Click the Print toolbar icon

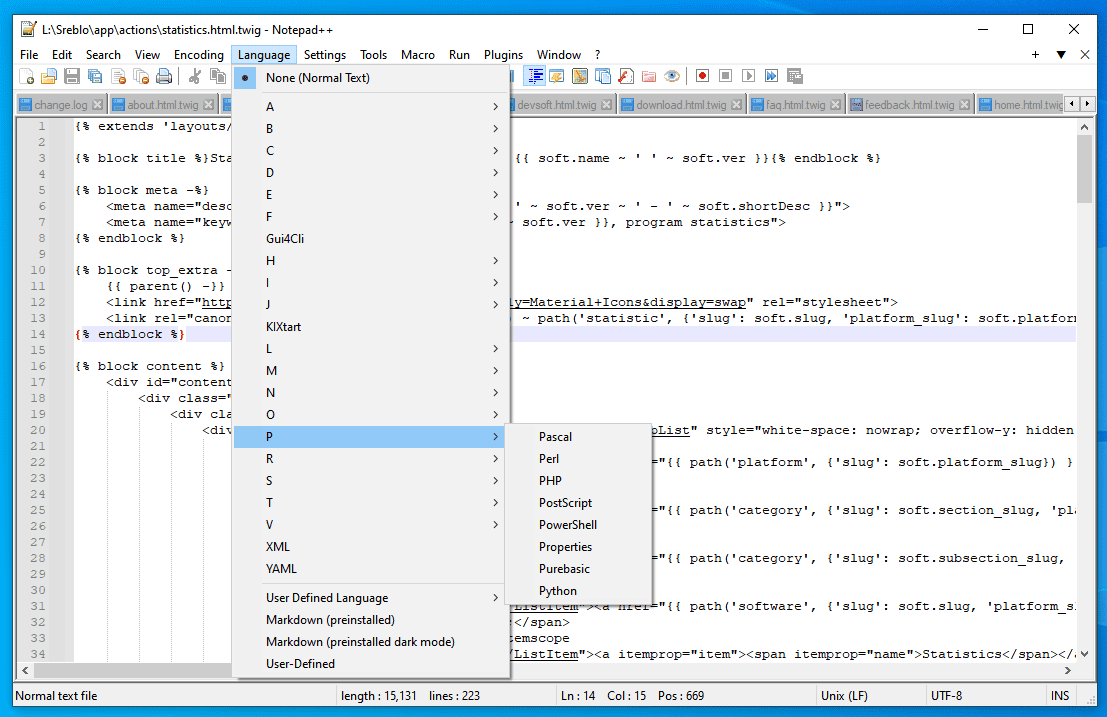164,76
